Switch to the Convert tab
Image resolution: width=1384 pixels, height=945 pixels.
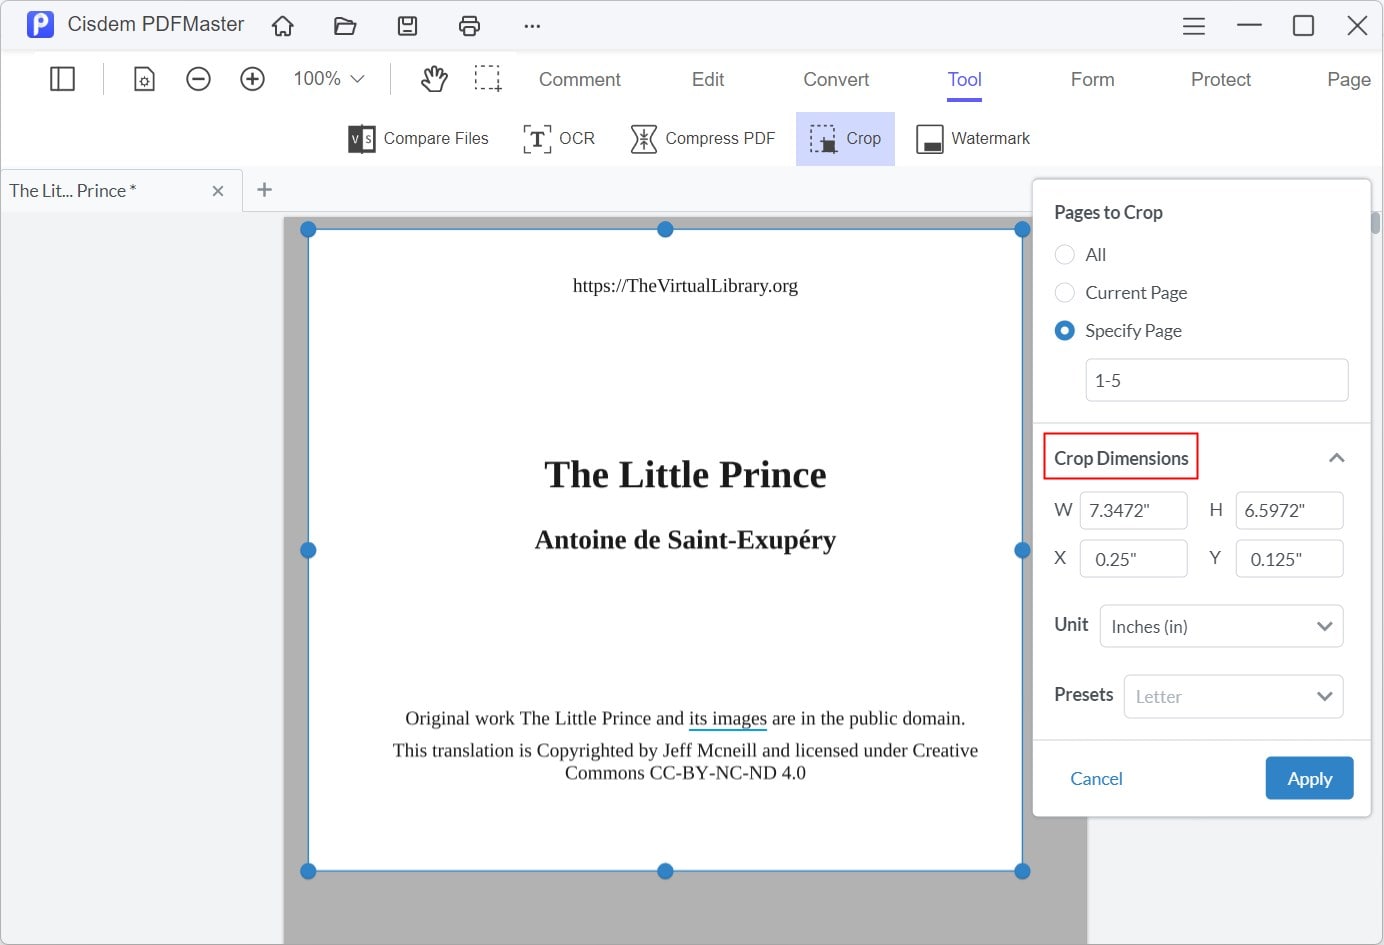pos(836,80)
